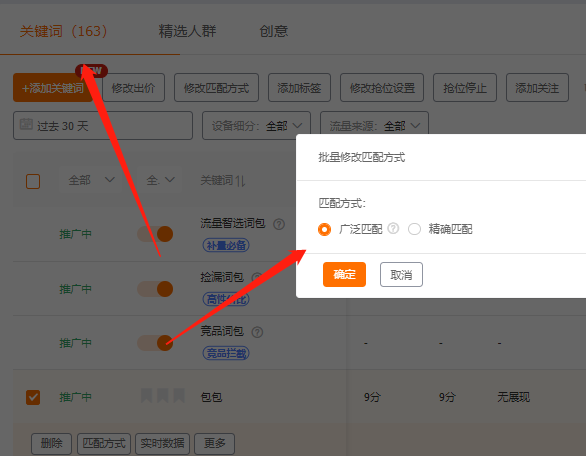Viewport: 586px width, 456px height.
Task: Expand the 流量来源 dropdown
Action: [x=374, y=126]
